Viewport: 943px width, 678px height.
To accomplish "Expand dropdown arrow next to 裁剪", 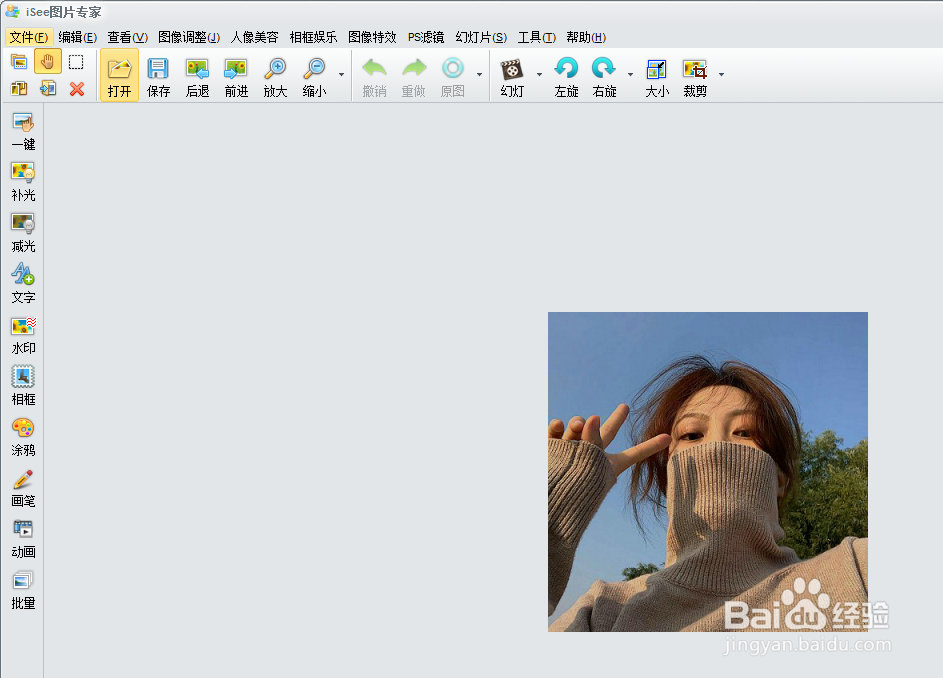I will tap(721, 75).
